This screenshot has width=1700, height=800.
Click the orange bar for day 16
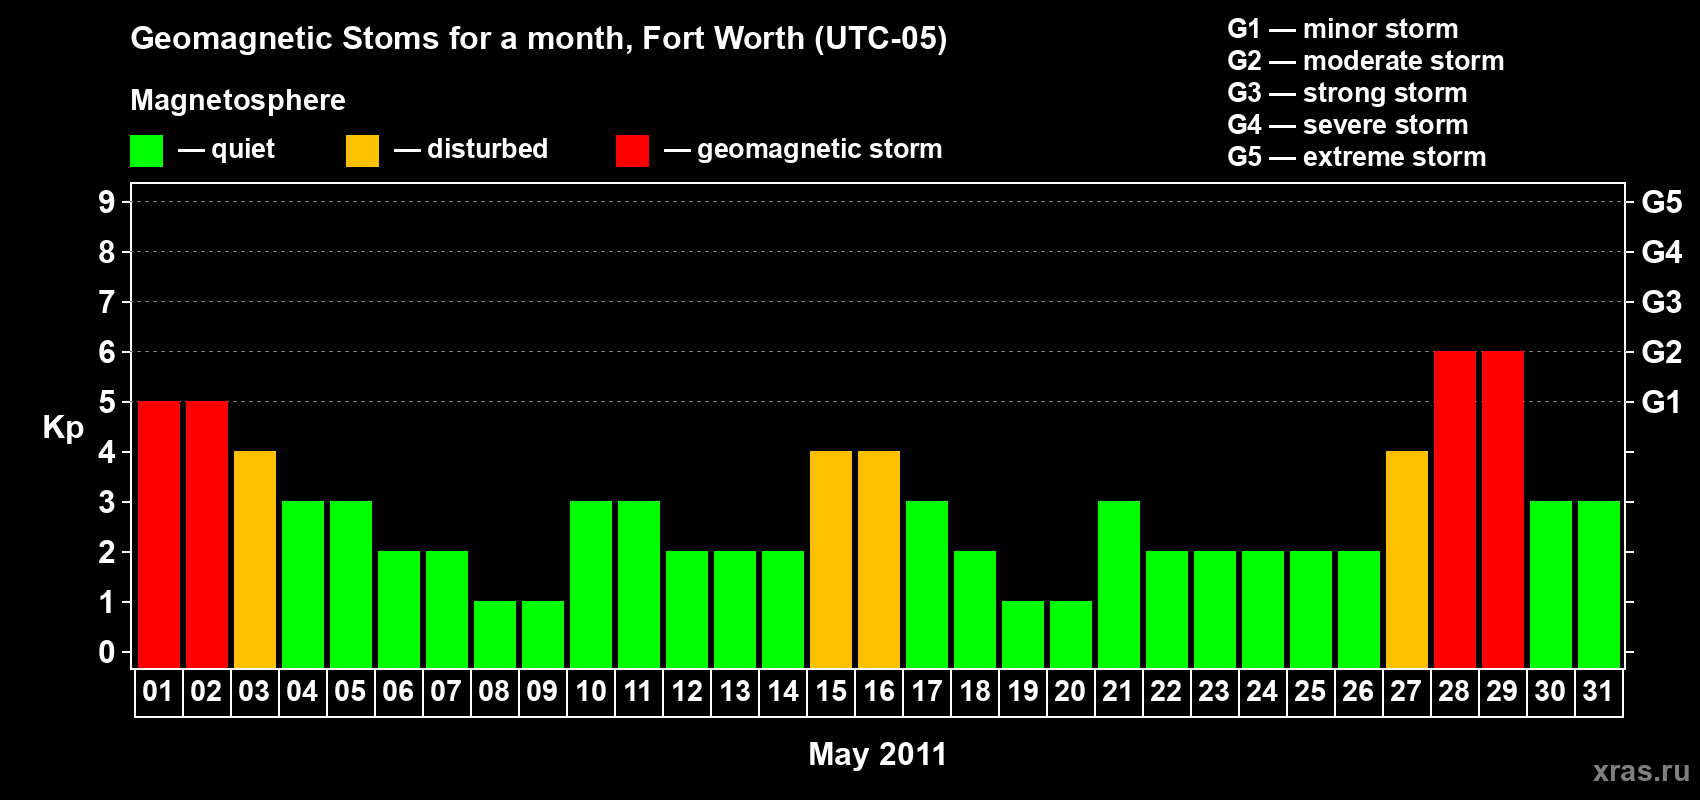[879, 559]
